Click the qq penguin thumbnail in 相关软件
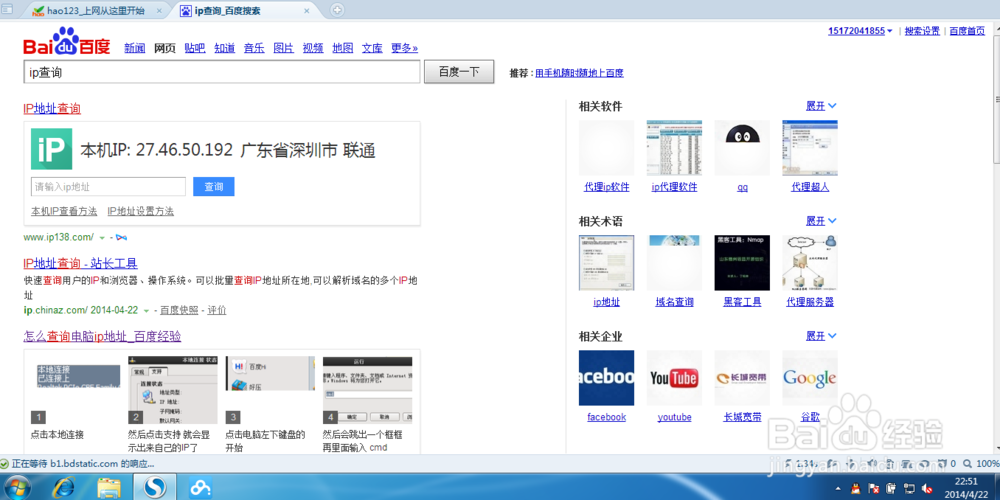This screenshot has width=1000, height=500. [742, 148]
